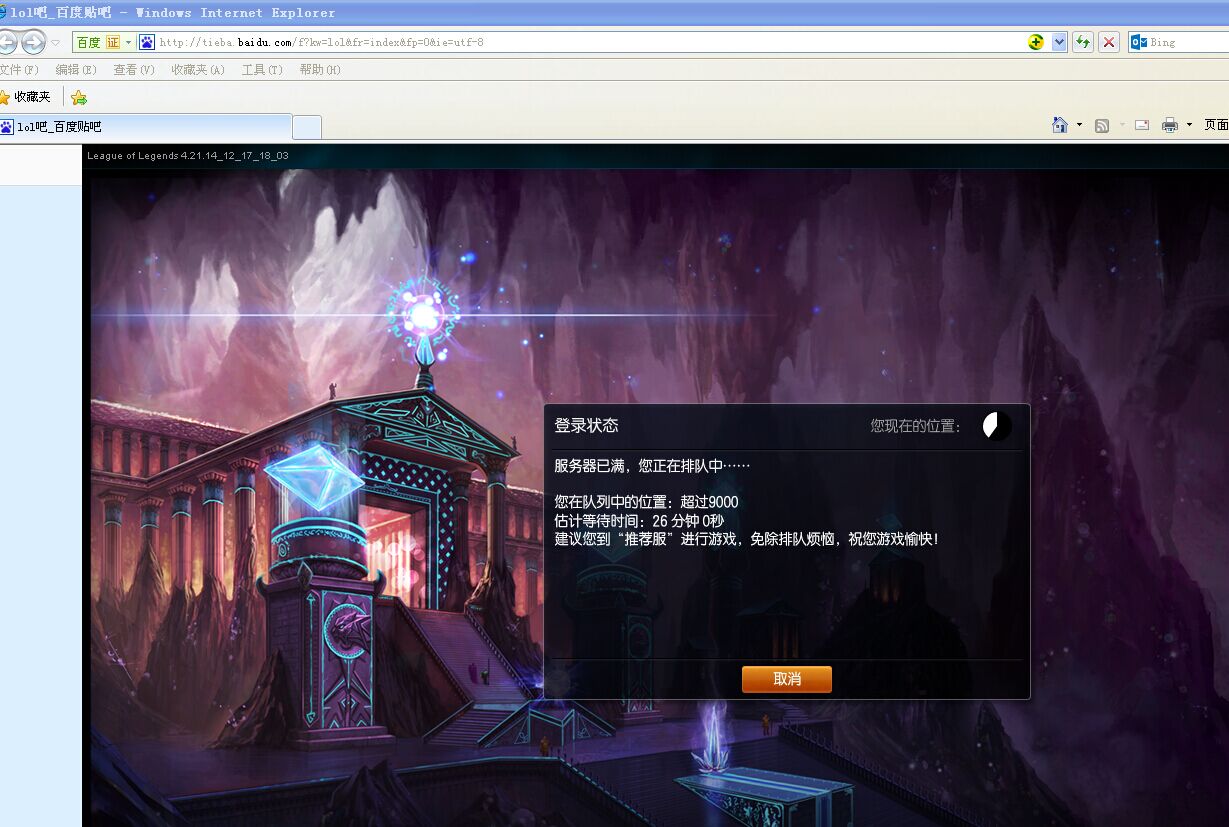Viewport: 1229px width, 827px height.
Task: Click the 登录状态 dialog title
Action: [587, 425]
